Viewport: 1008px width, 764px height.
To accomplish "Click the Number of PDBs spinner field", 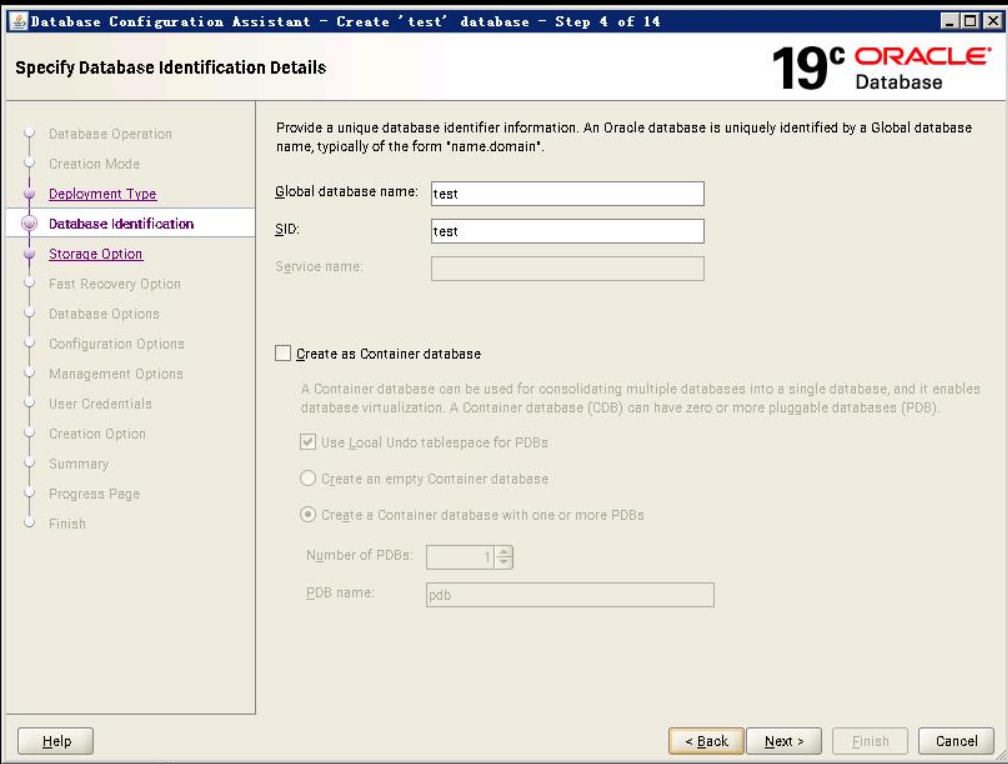I will point(460,557).
